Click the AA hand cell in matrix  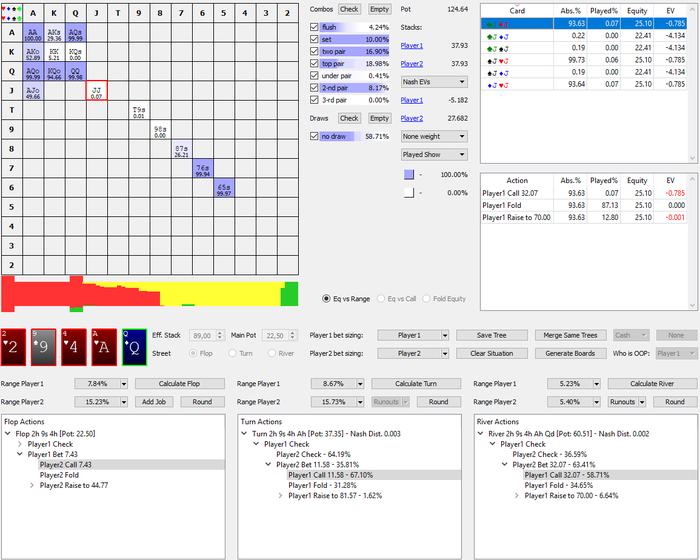33,33
